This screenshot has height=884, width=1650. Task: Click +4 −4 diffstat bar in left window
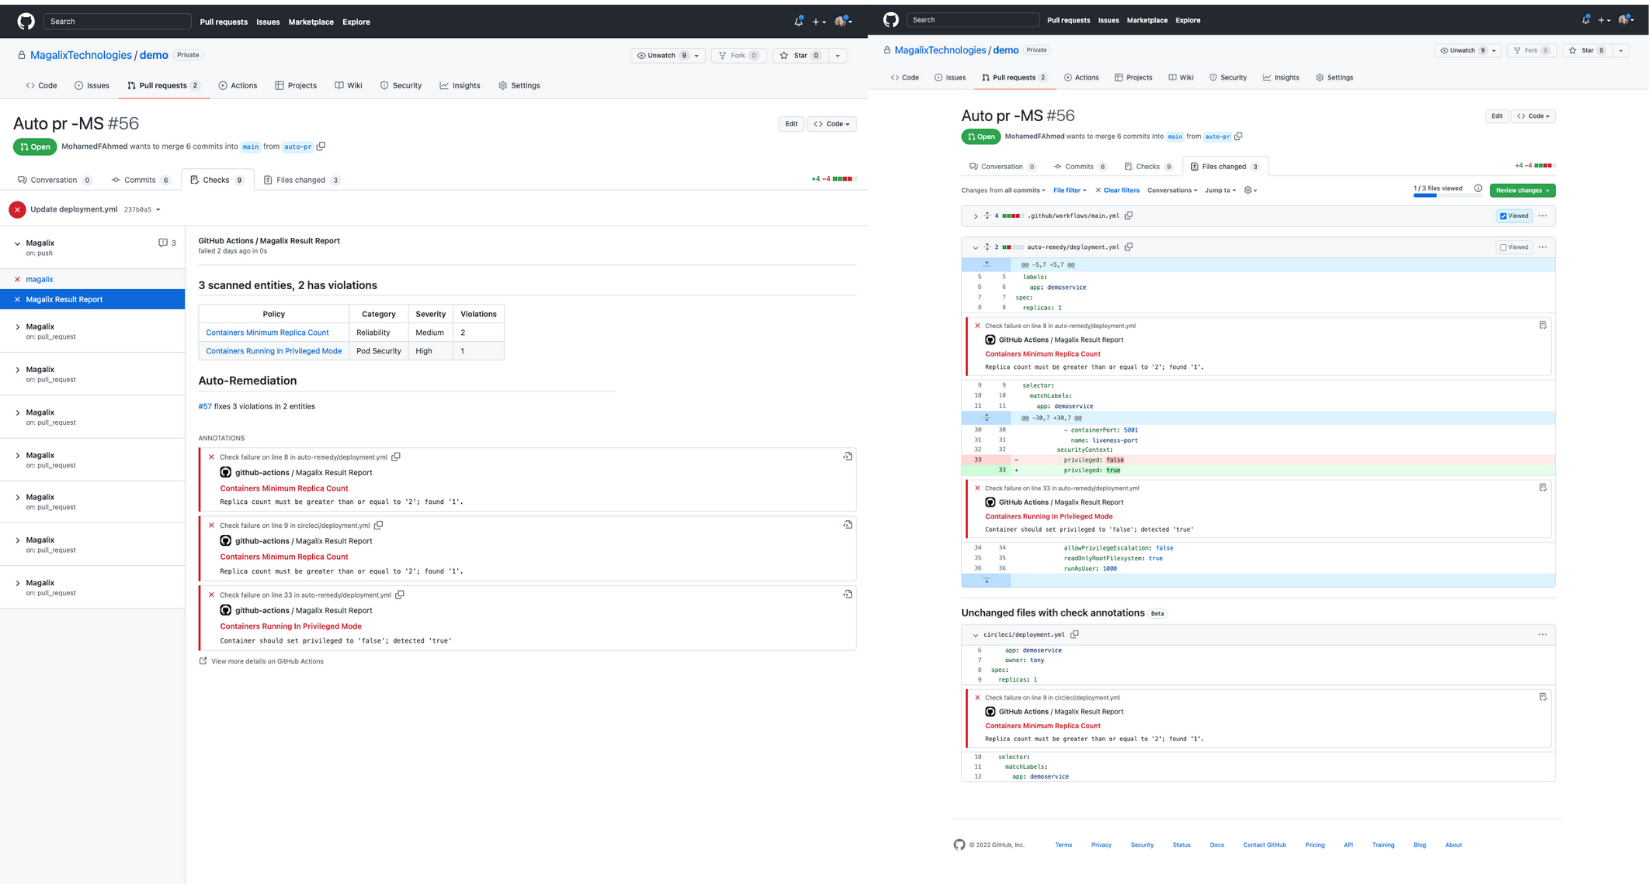[833, 180]
